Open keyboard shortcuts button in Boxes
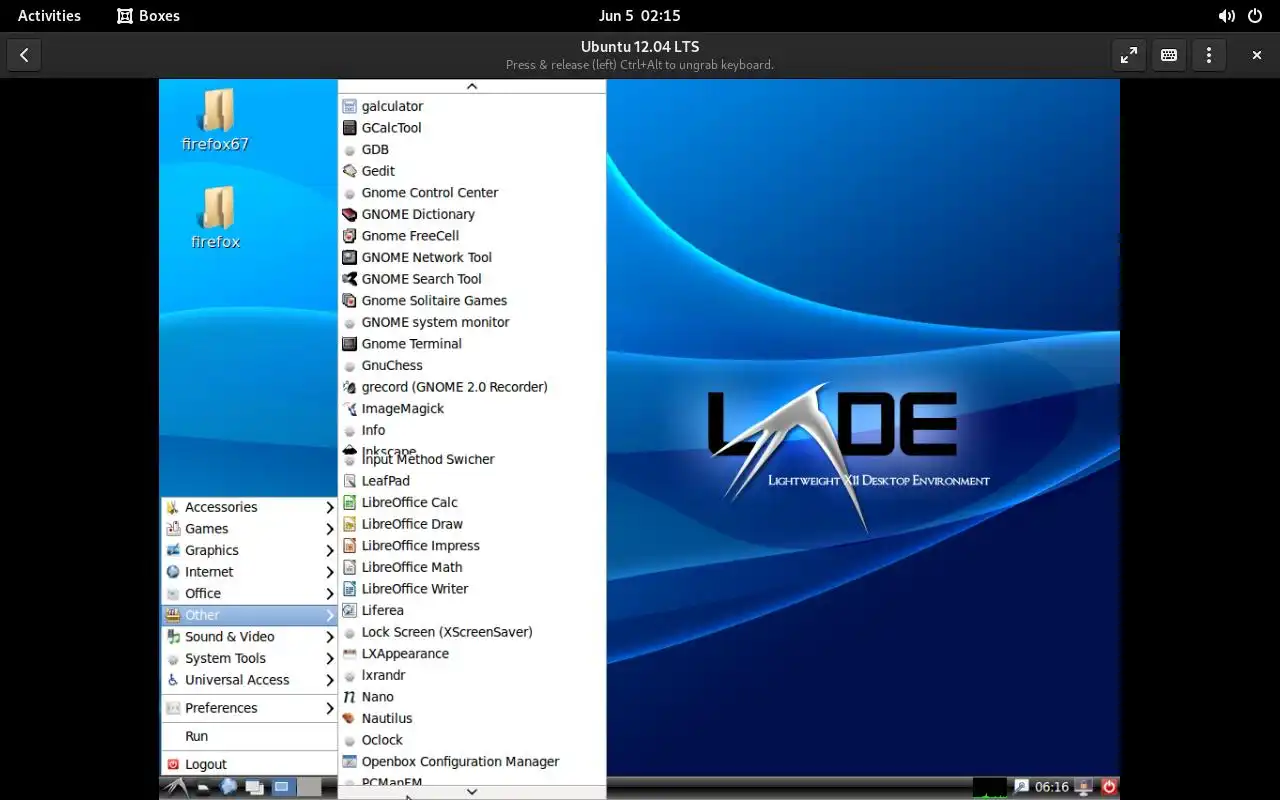Screen dimensions: 1280x800 pos(1169,55)
